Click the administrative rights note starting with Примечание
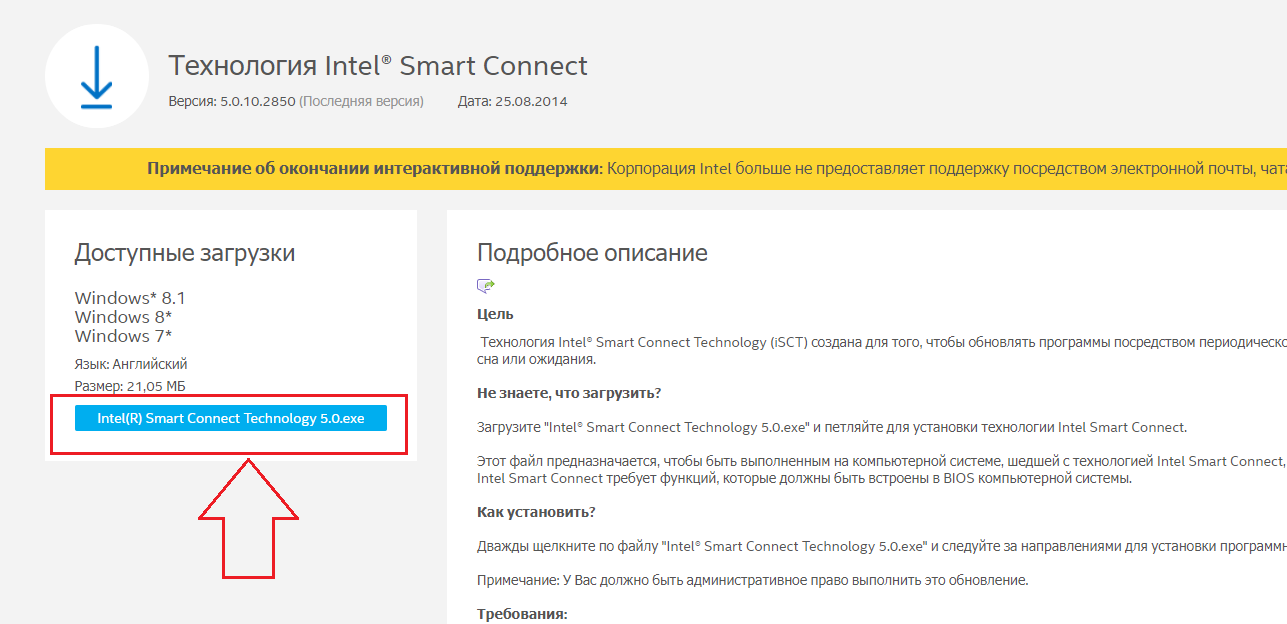The image size is (1287, 624). tap(752, 580)
